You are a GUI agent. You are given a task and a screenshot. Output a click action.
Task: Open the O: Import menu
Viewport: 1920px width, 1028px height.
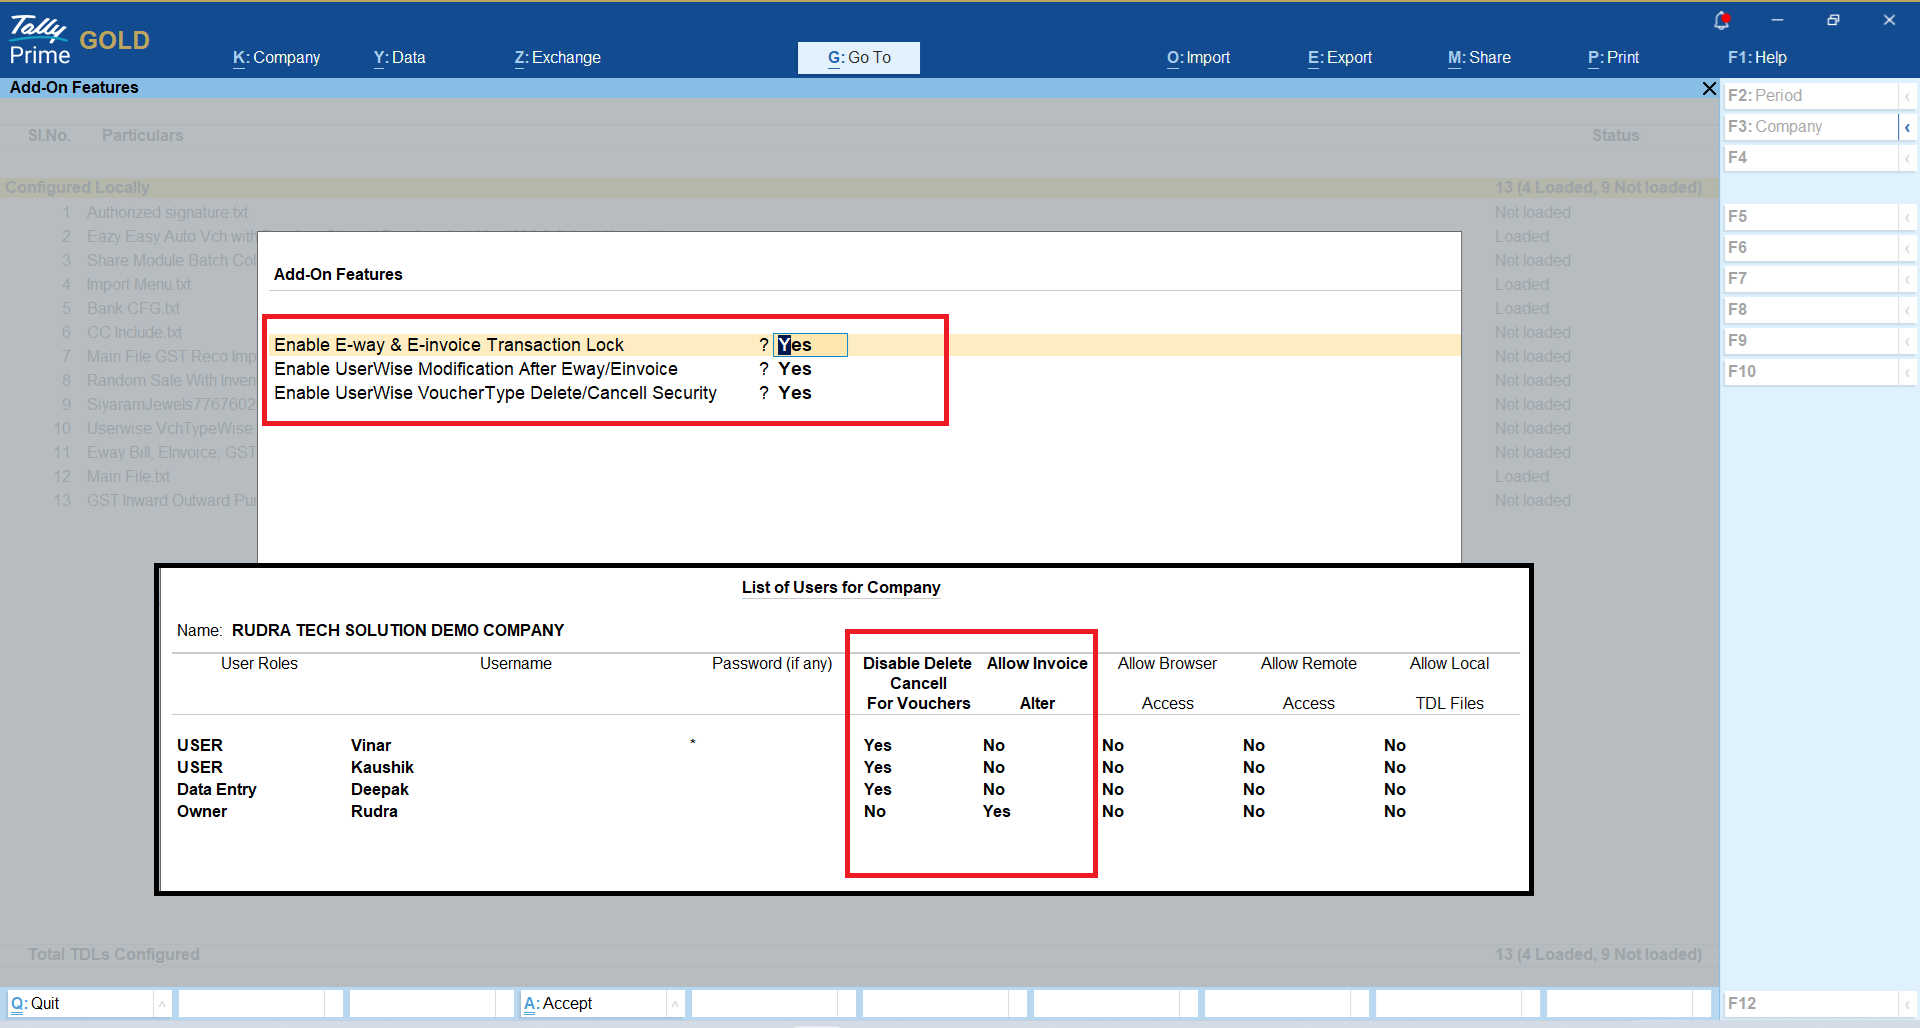1198,58
